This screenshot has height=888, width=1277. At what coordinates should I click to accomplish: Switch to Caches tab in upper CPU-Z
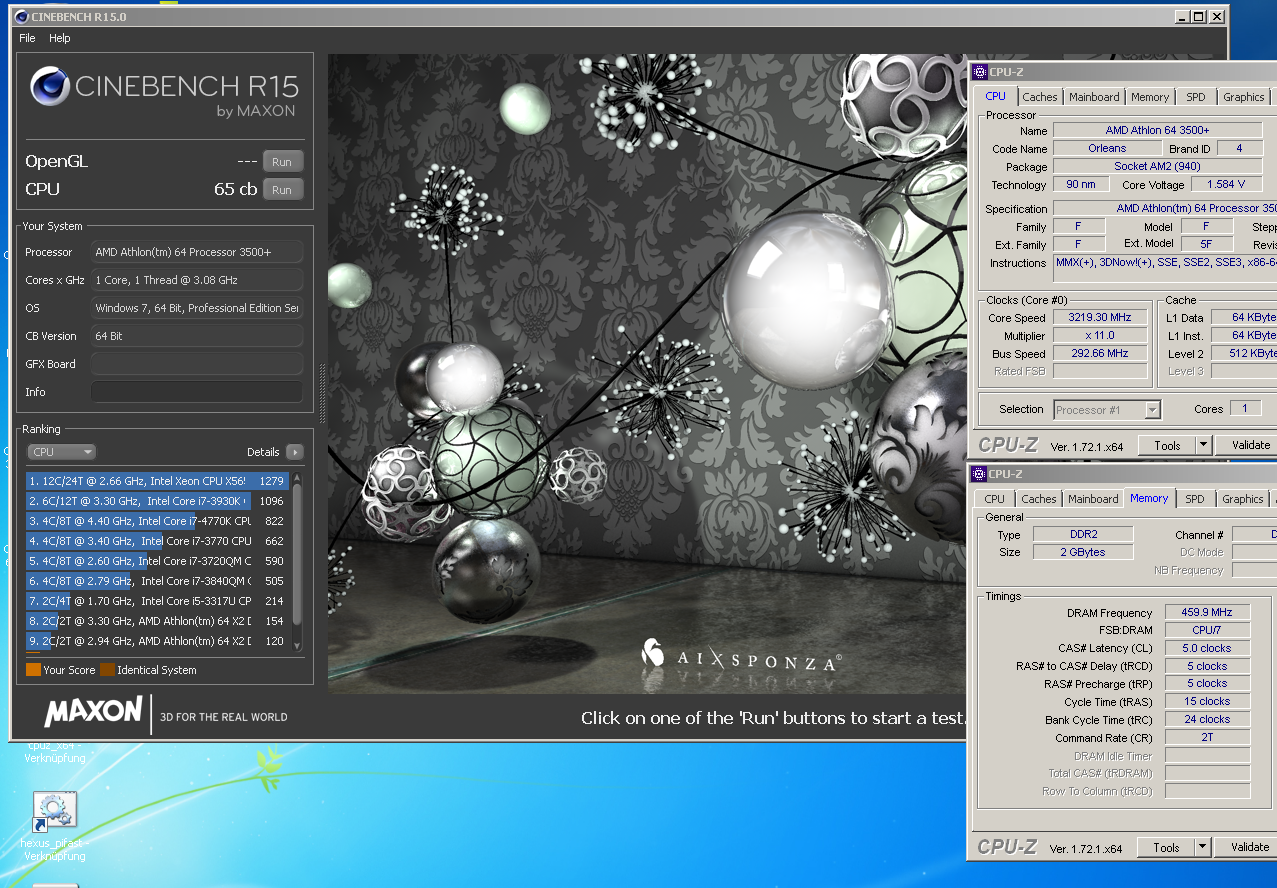(1039, 97)
